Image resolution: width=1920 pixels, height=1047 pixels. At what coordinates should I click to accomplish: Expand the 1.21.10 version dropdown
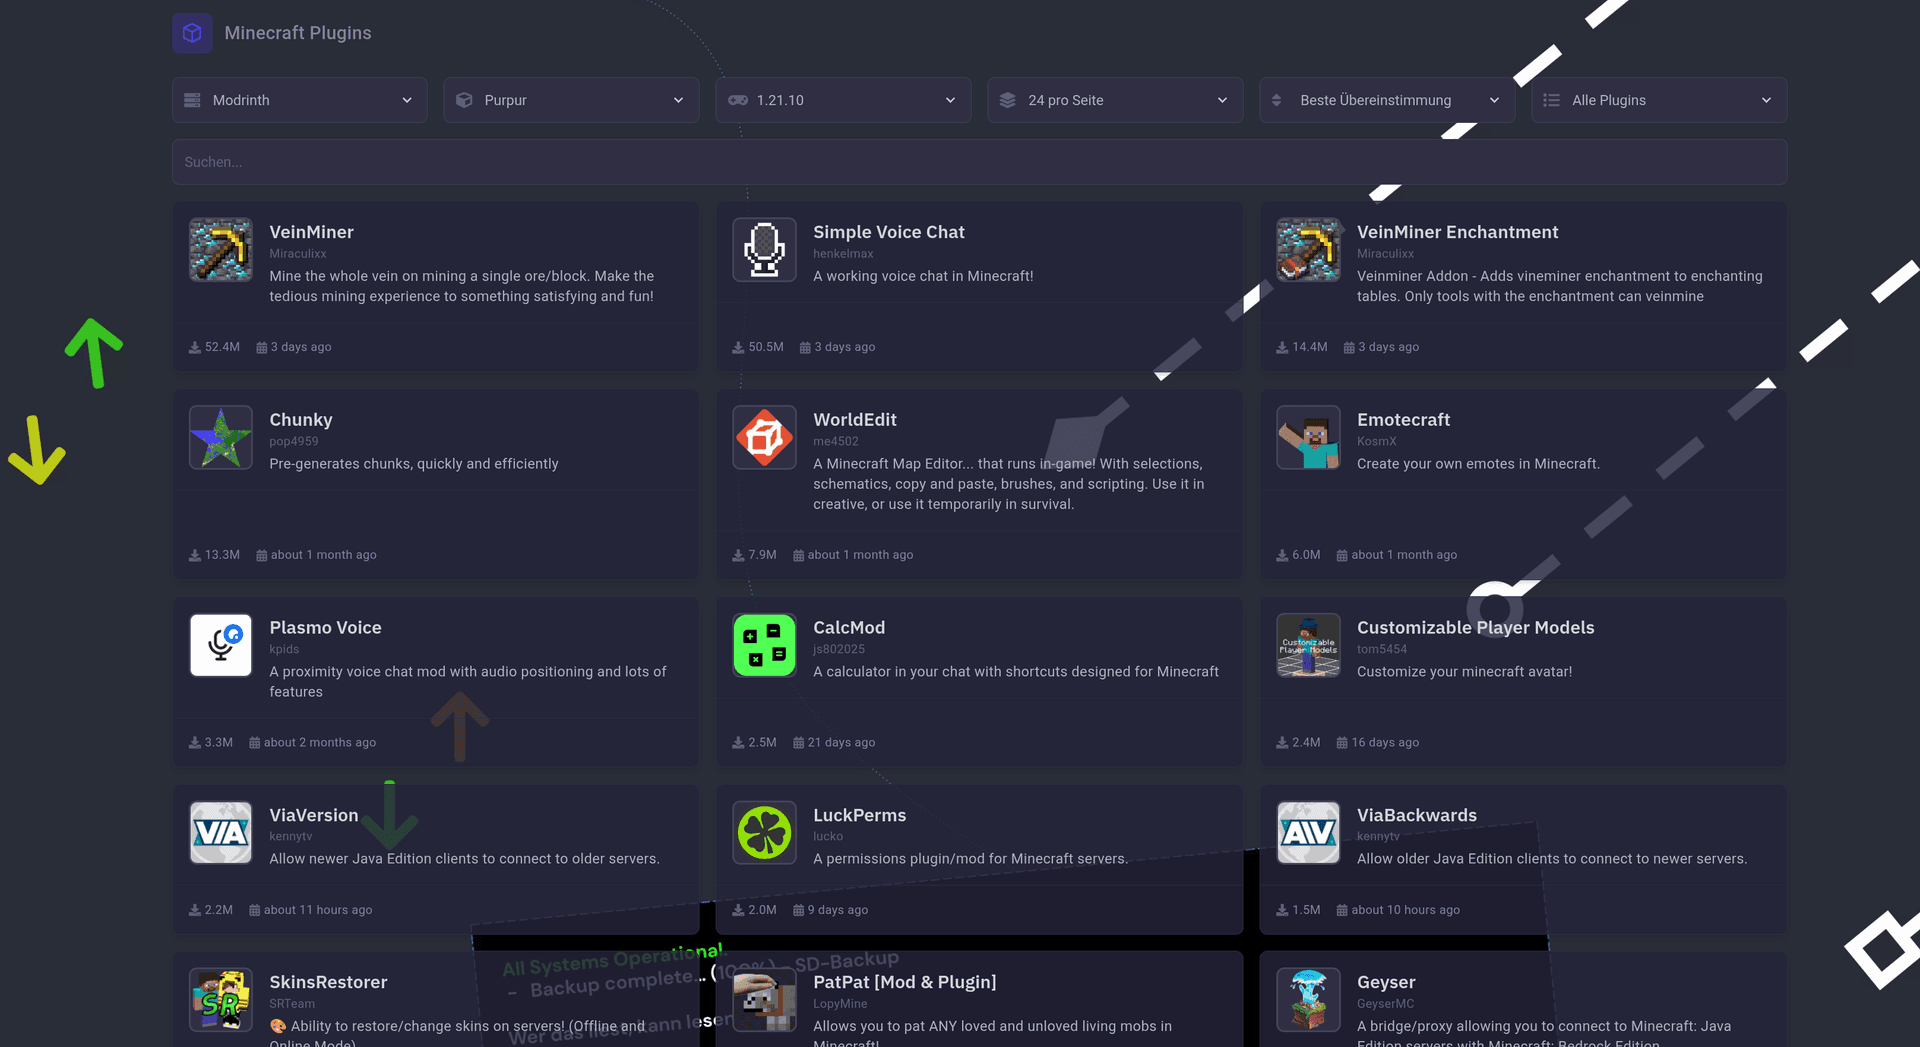pos(843,100)
